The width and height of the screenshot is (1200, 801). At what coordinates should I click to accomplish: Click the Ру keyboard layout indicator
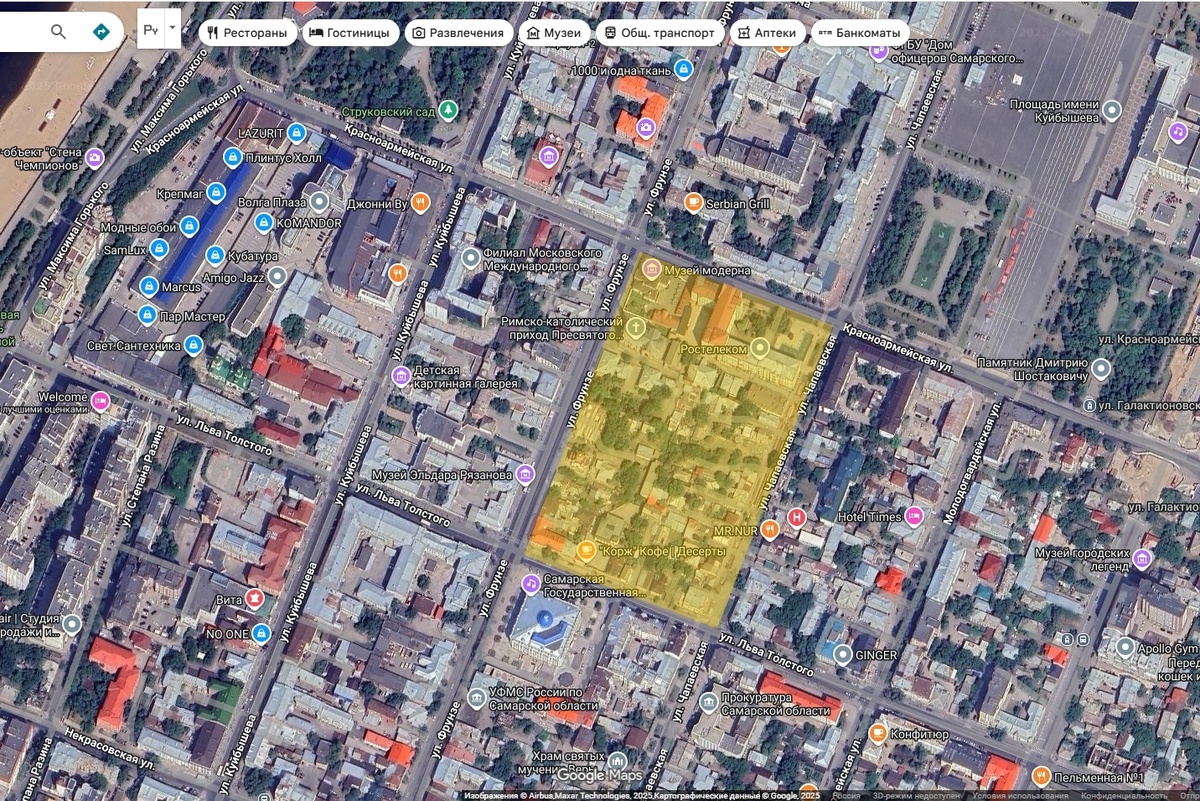coord(151,31)
